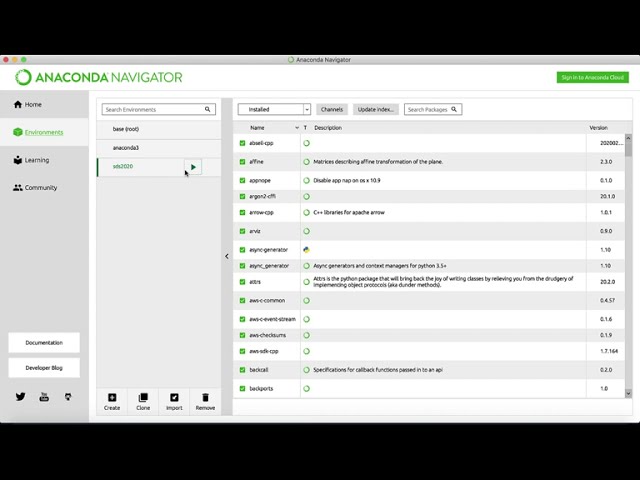This screenshot has width=640, height=480.
Task: Toggle the aws-sdk-cpp package checkbox
Action: pyautogui.click(x=242, y=351)
